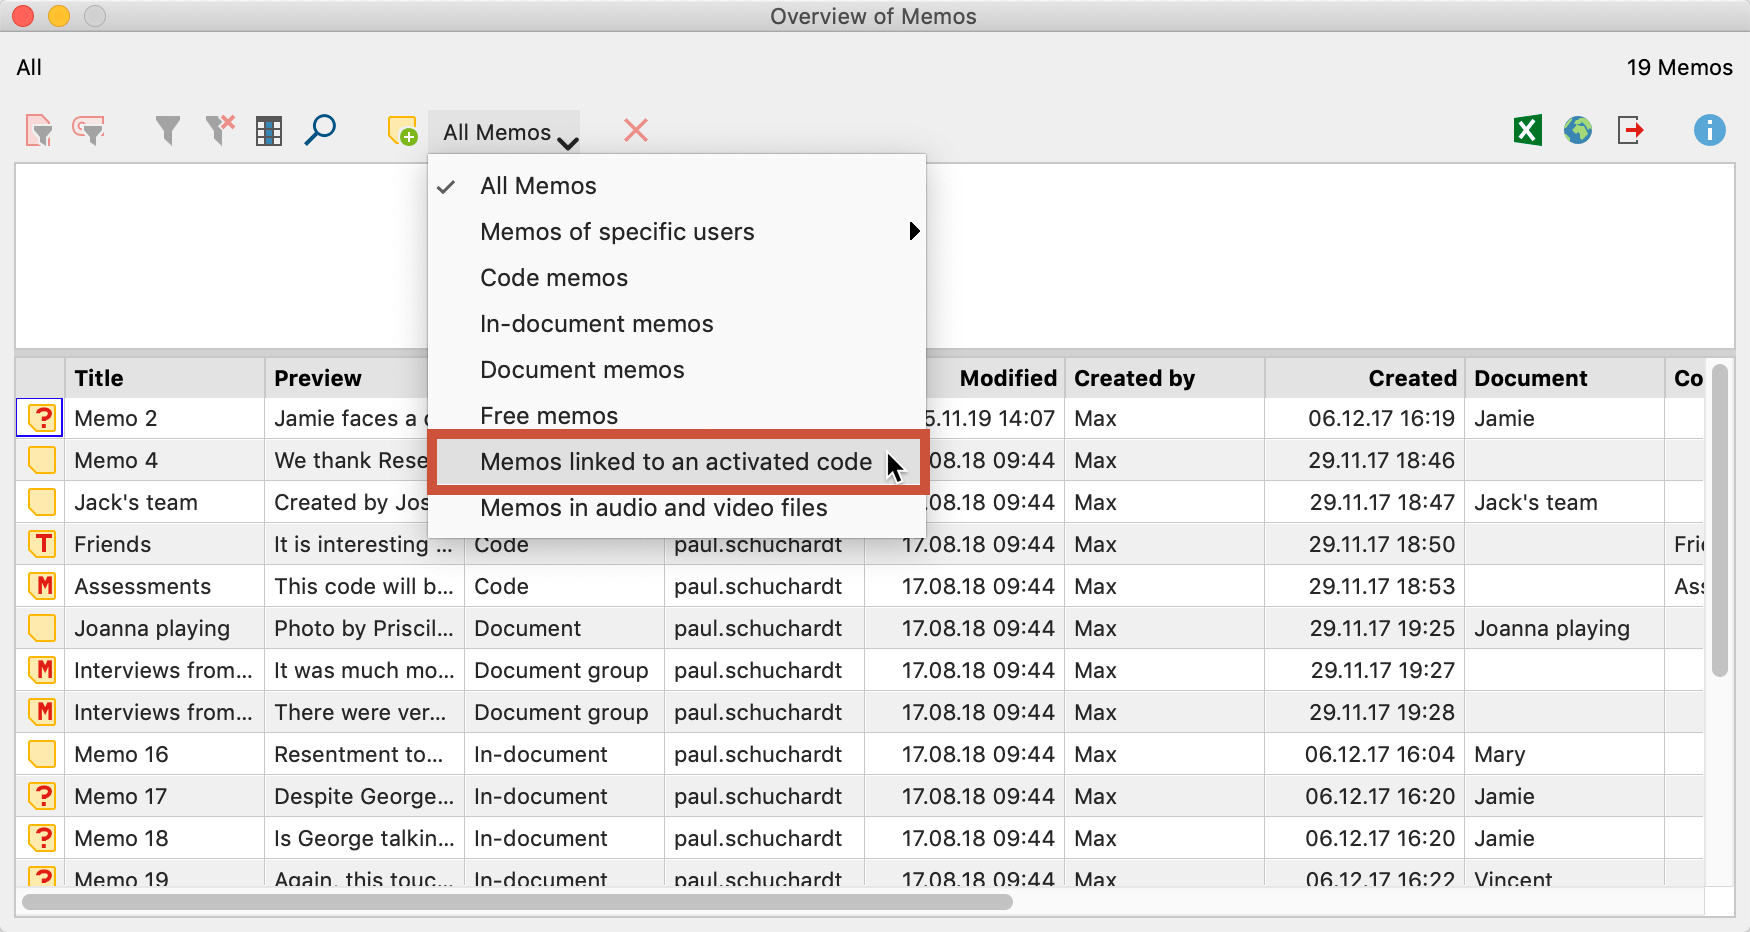The image size is (1750, 932).
Task: Click the Document group cell for It was much mo...
Action: [x=565, y=670]
